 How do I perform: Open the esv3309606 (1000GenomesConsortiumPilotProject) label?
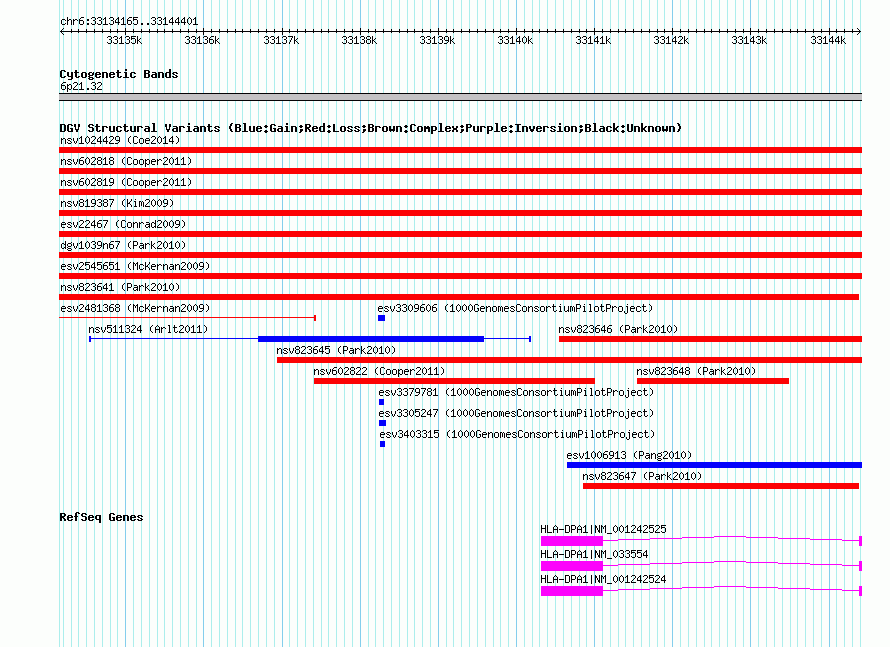click(x=515, y=308)
